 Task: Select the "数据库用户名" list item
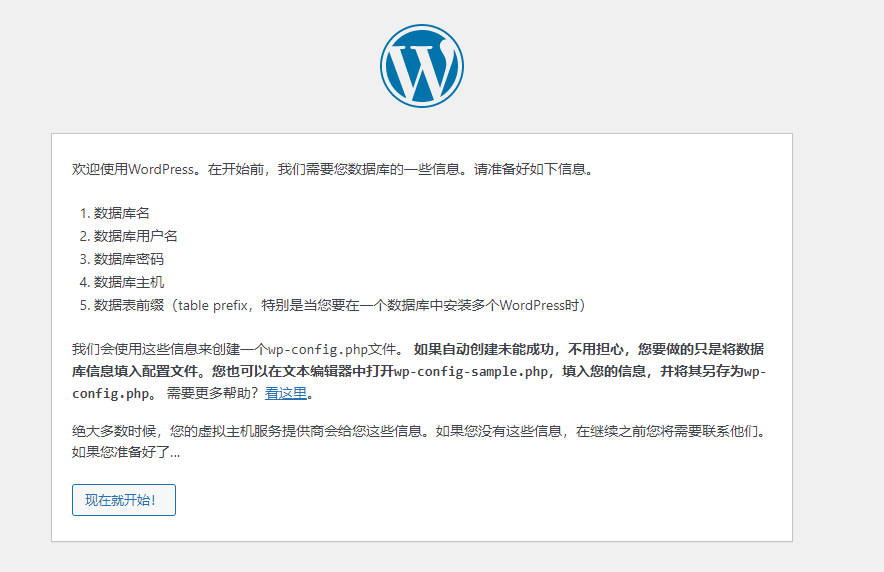pyautogui.click(x=135, y=236)
